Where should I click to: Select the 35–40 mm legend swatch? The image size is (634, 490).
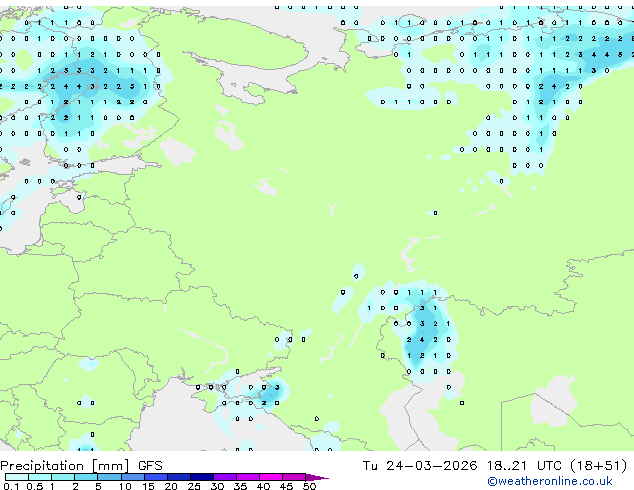pyautogui.click(x=247, y=477)
